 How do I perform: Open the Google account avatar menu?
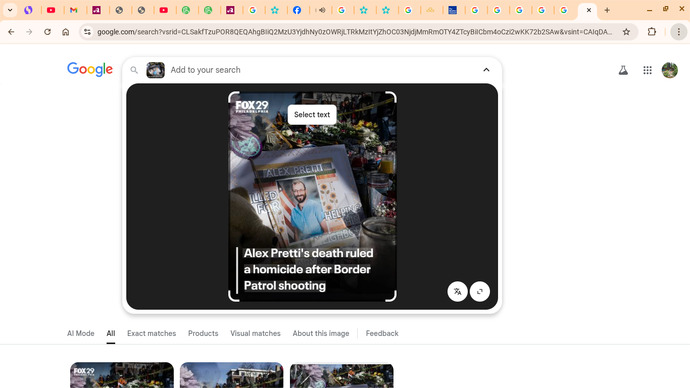coord(670,70)
